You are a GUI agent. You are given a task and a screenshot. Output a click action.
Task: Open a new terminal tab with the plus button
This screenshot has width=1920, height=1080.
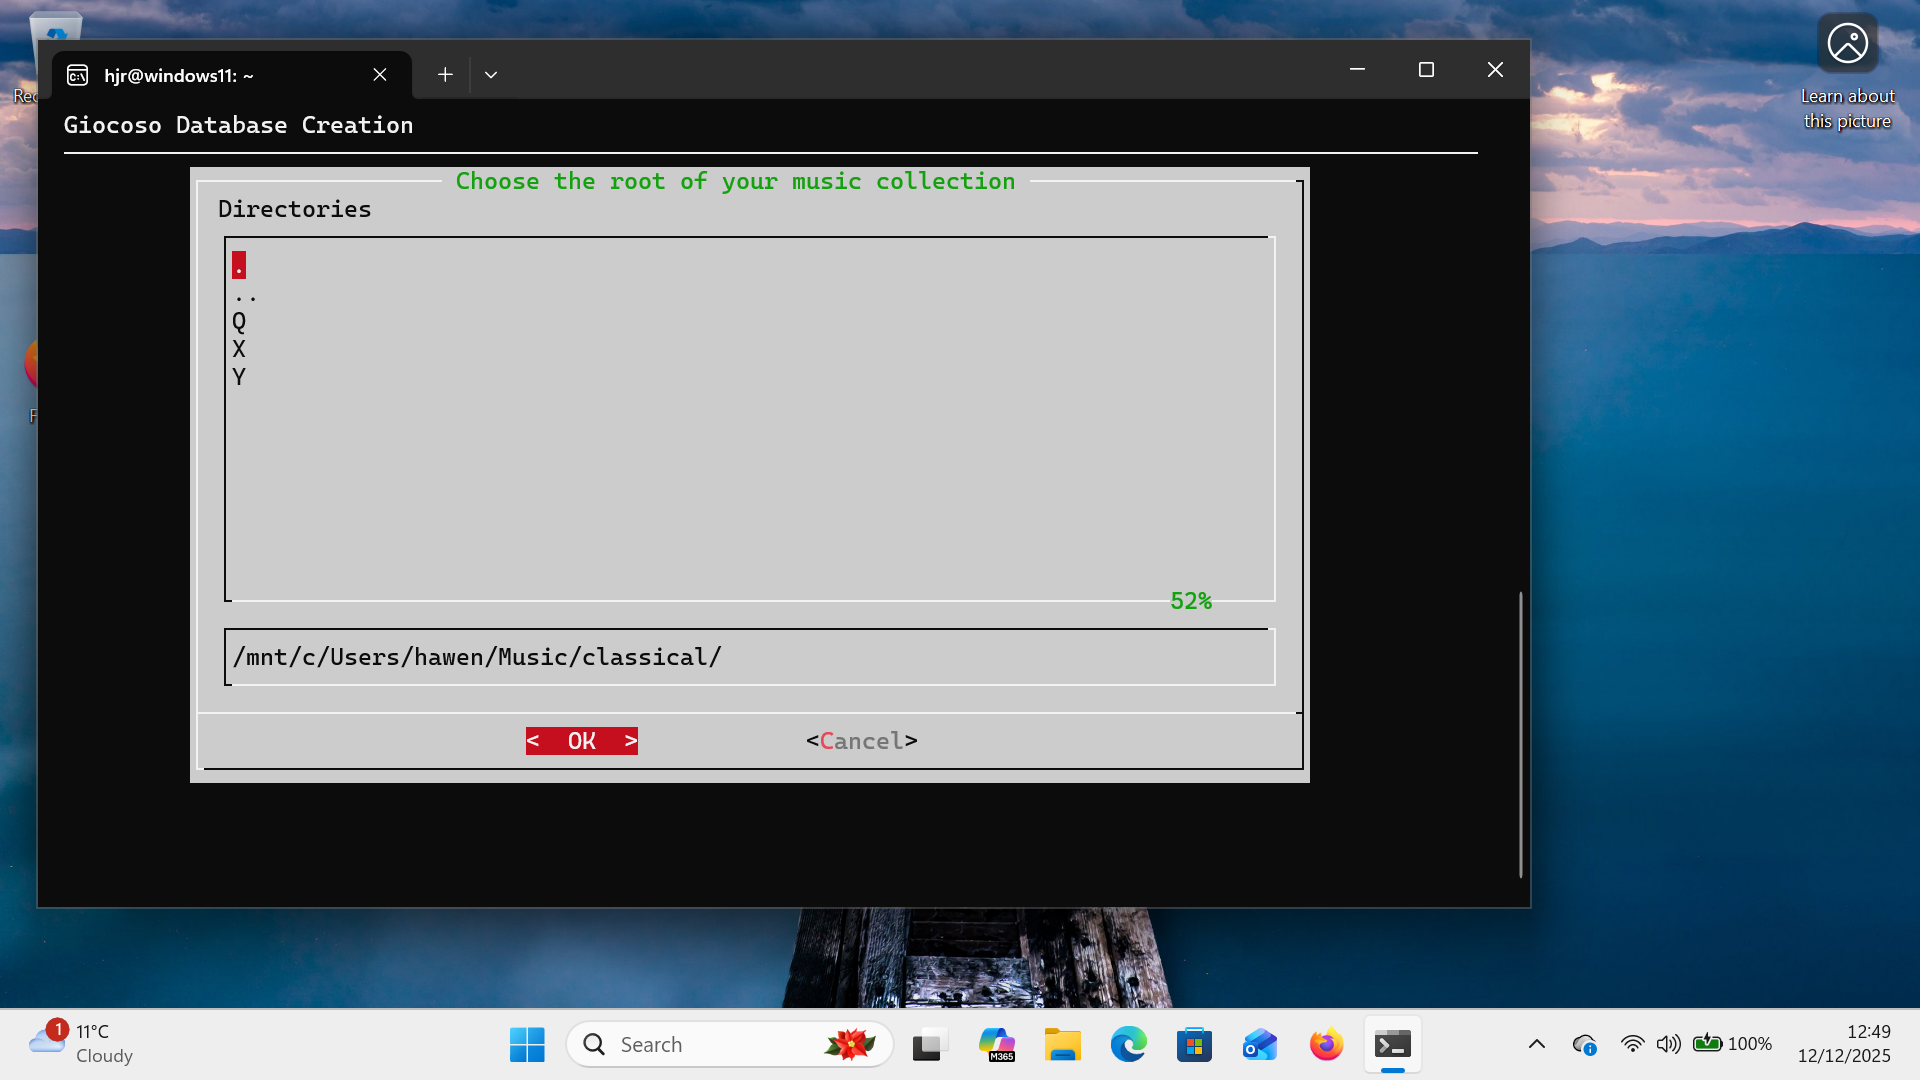coord(444,74)
